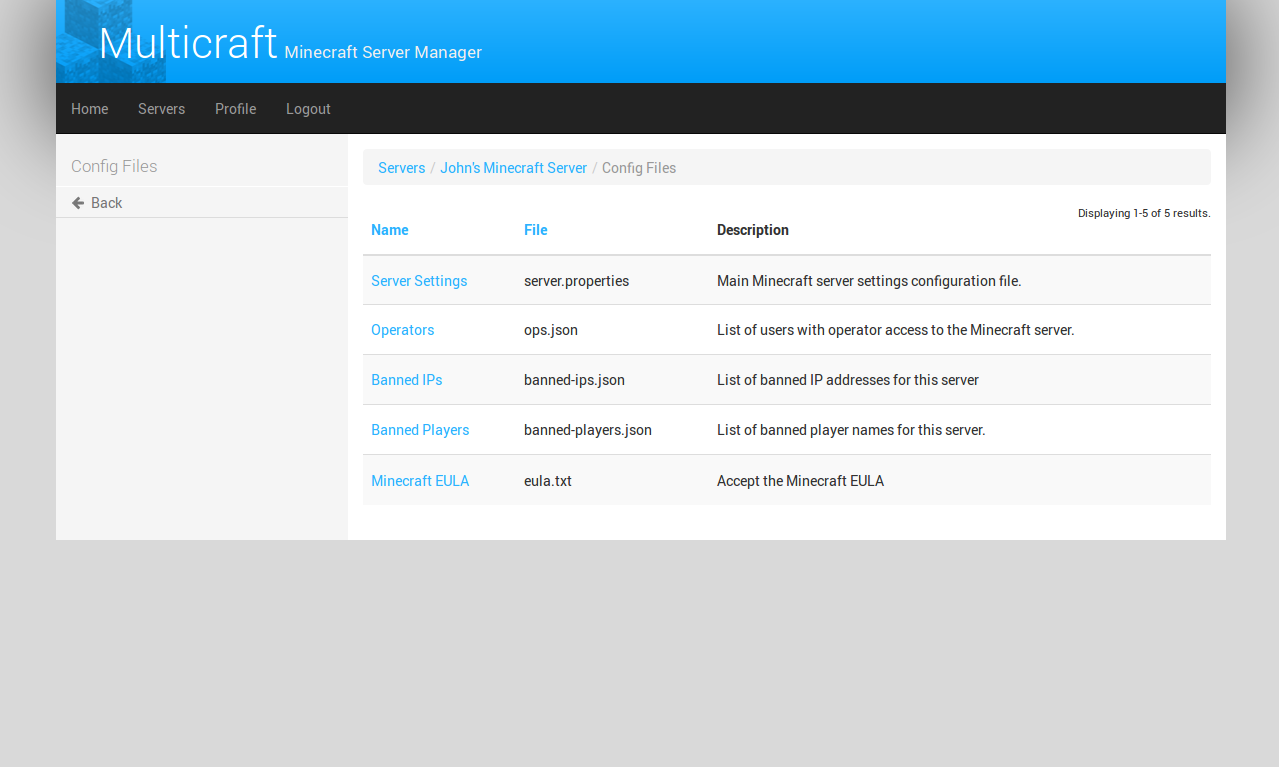1279x767 pixels.
Task: Click the eula.txt file name
Action: point(548,481)
